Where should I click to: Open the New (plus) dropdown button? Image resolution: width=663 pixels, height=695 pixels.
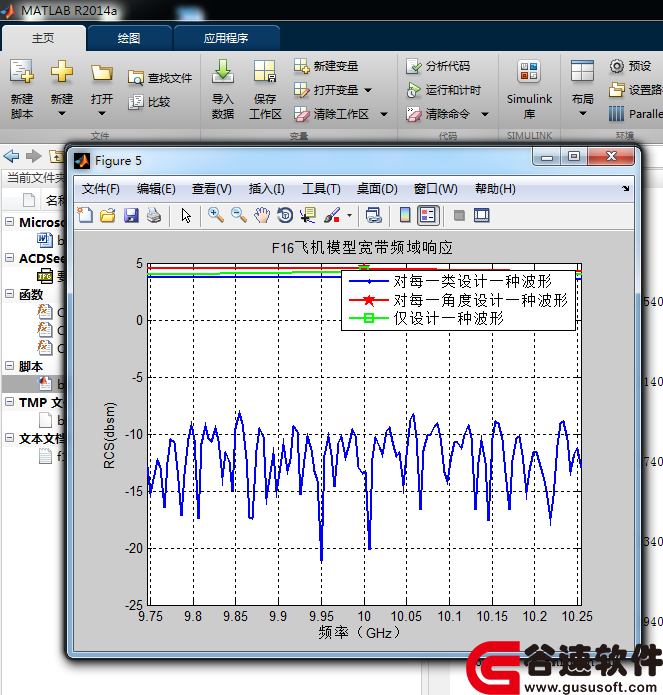coord(61,89)
